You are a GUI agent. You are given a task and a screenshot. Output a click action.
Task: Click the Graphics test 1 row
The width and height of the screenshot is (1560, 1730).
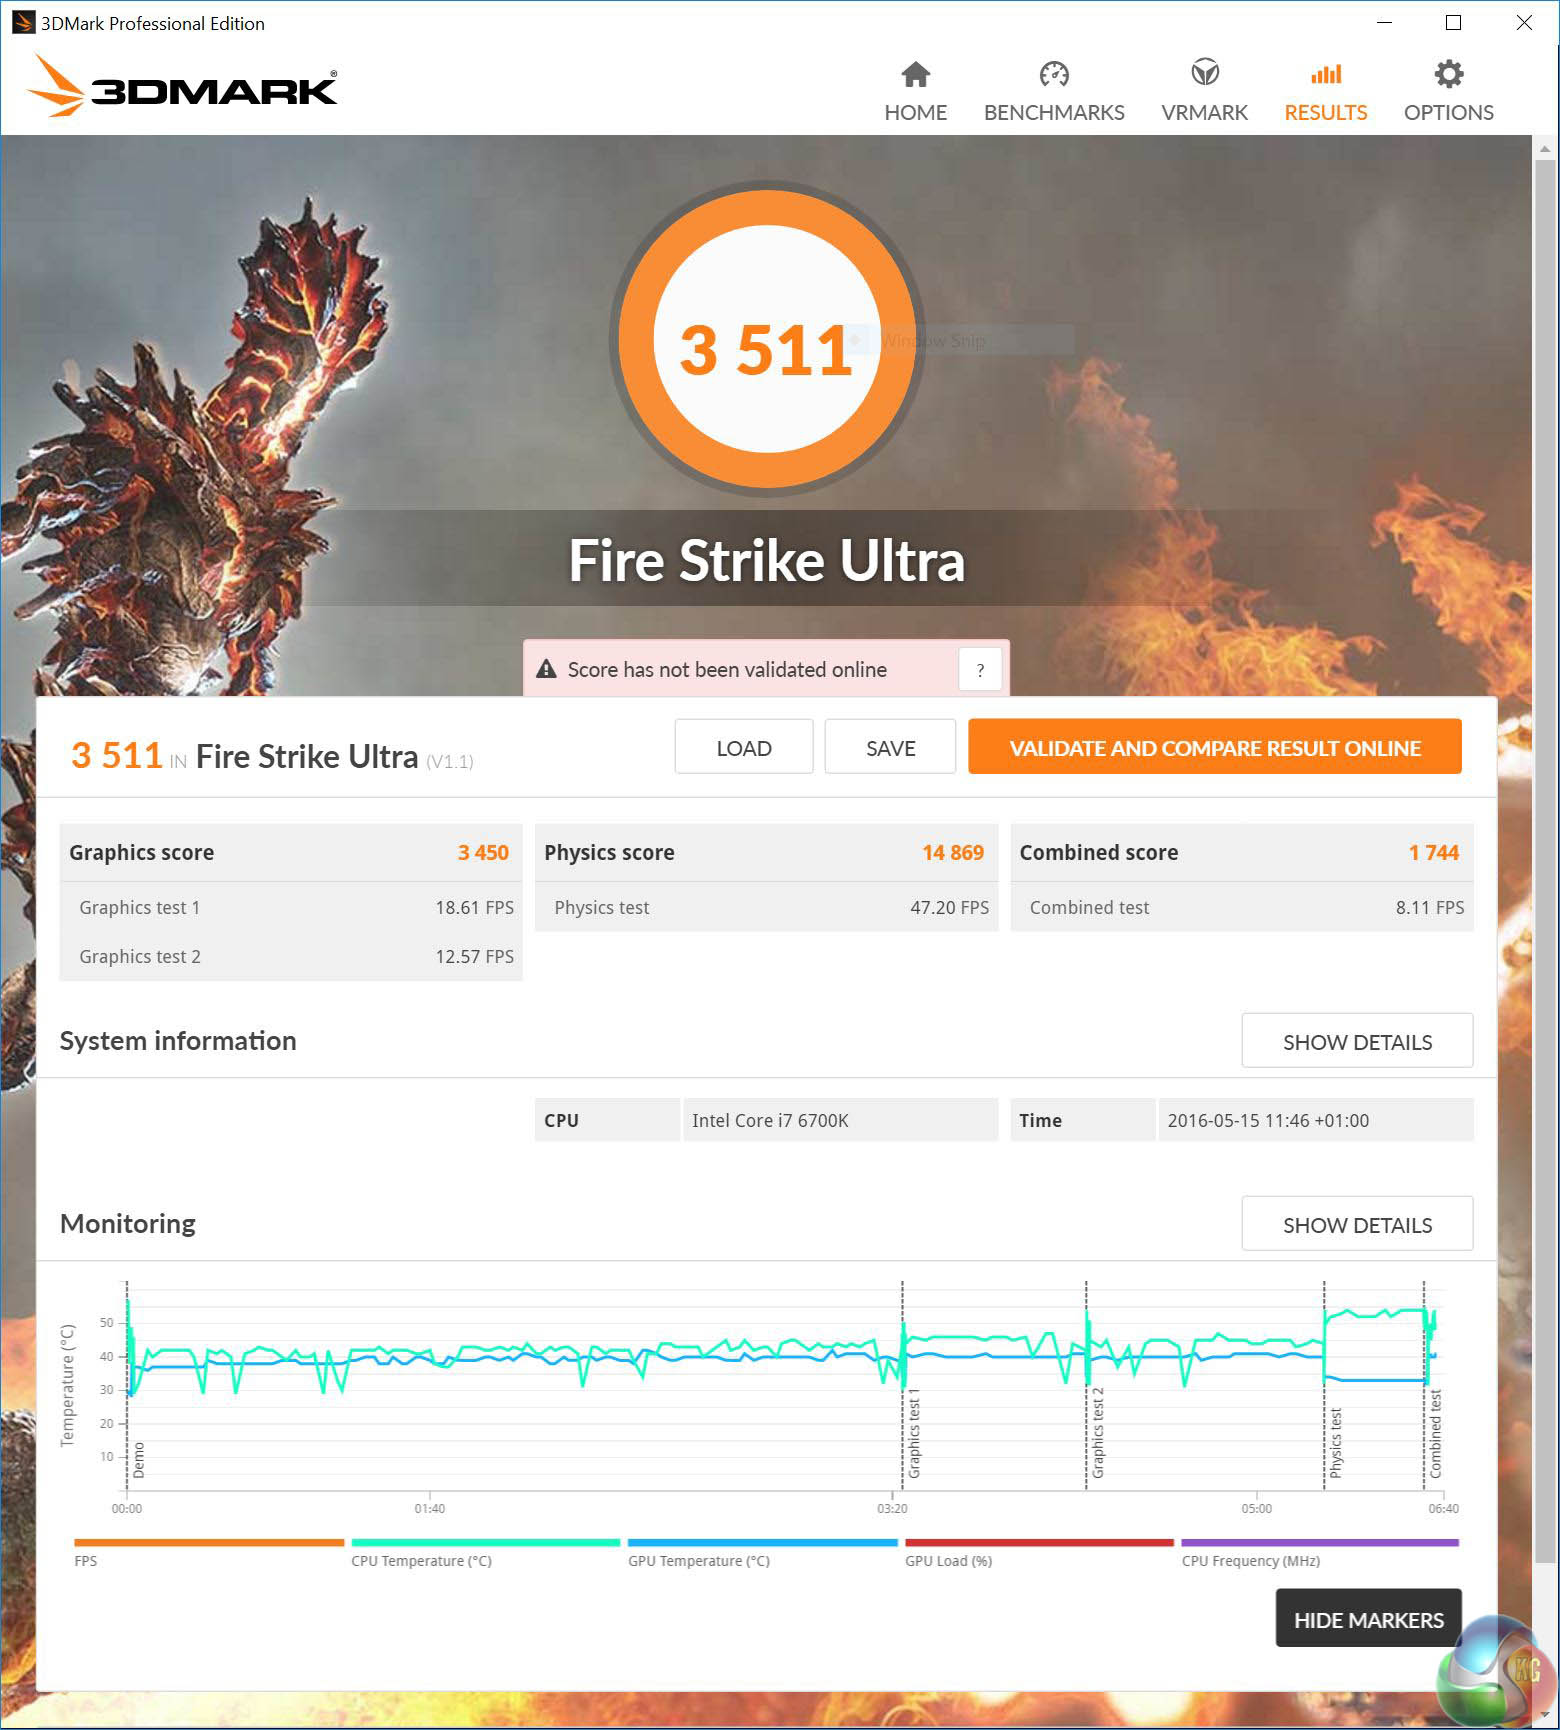[x=291, y=907]
